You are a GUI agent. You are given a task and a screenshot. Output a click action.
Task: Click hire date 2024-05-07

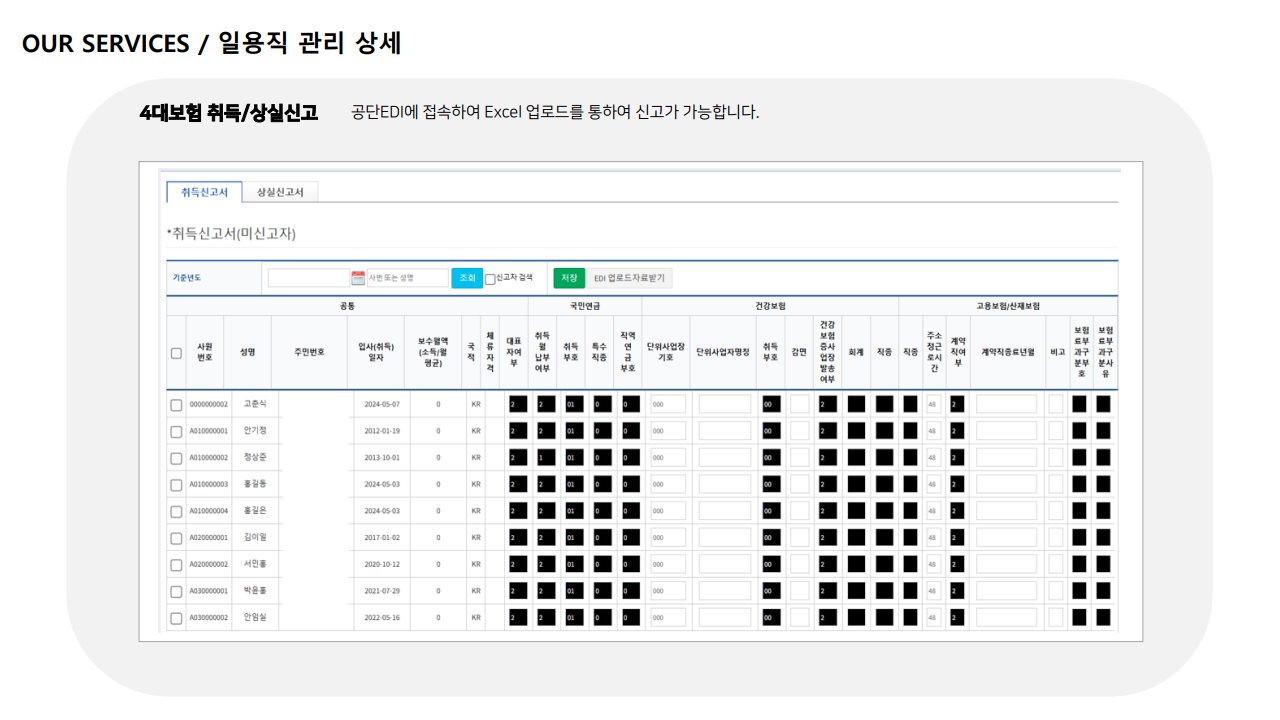click(382, 405)
